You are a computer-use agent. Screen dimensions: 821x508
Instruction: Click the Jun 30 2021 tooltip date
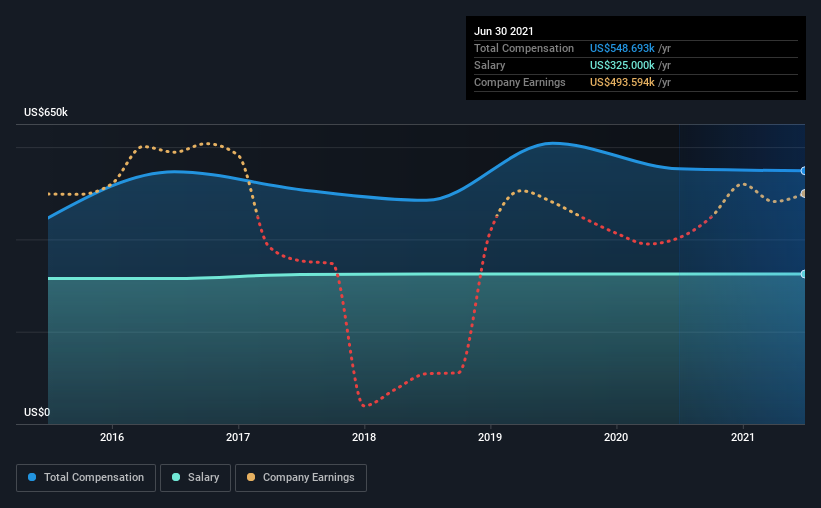click(504, 31)
